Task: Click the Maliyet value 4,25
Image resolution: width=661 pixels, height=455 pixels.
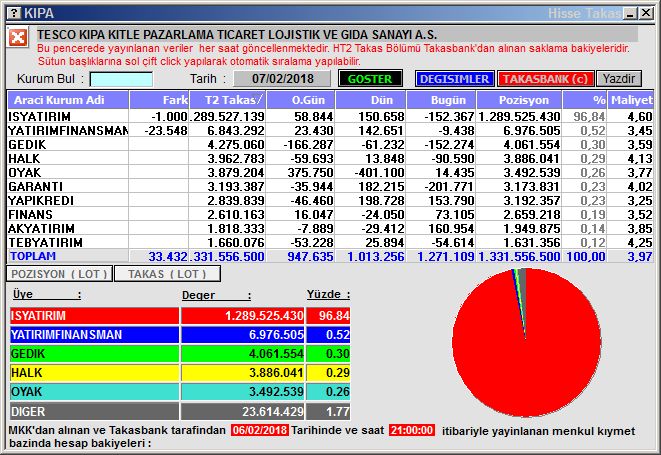Action: pos(640,242)
